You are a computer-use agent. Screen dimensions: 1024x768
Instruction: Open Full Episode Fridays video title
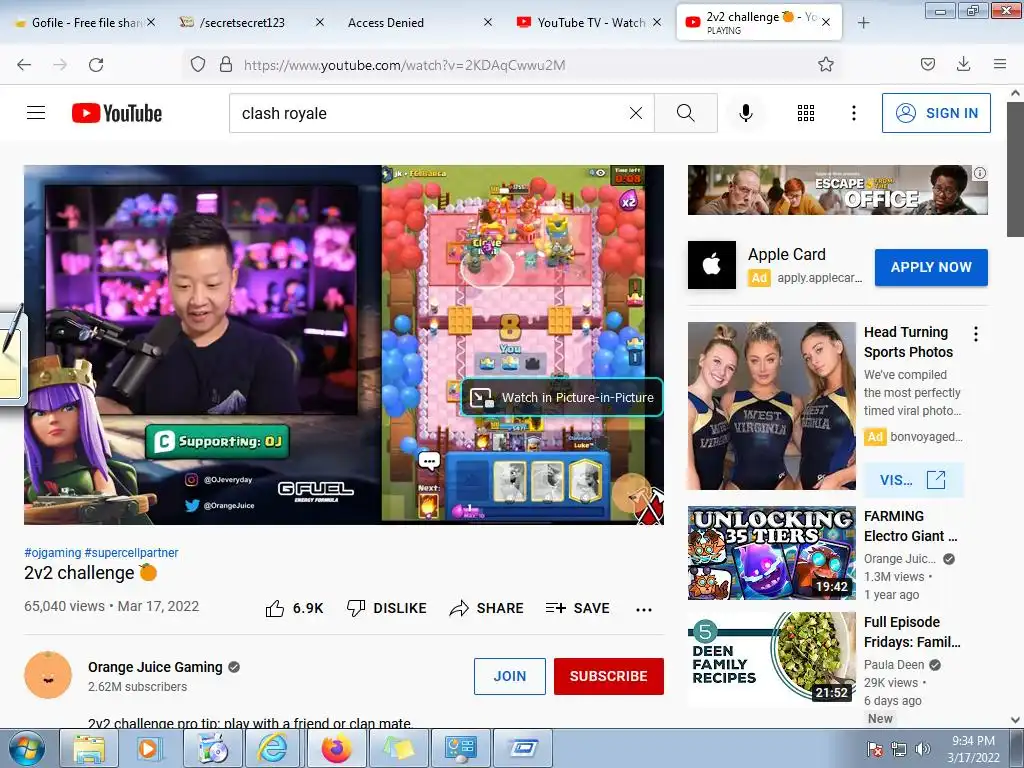pos(912,632)
